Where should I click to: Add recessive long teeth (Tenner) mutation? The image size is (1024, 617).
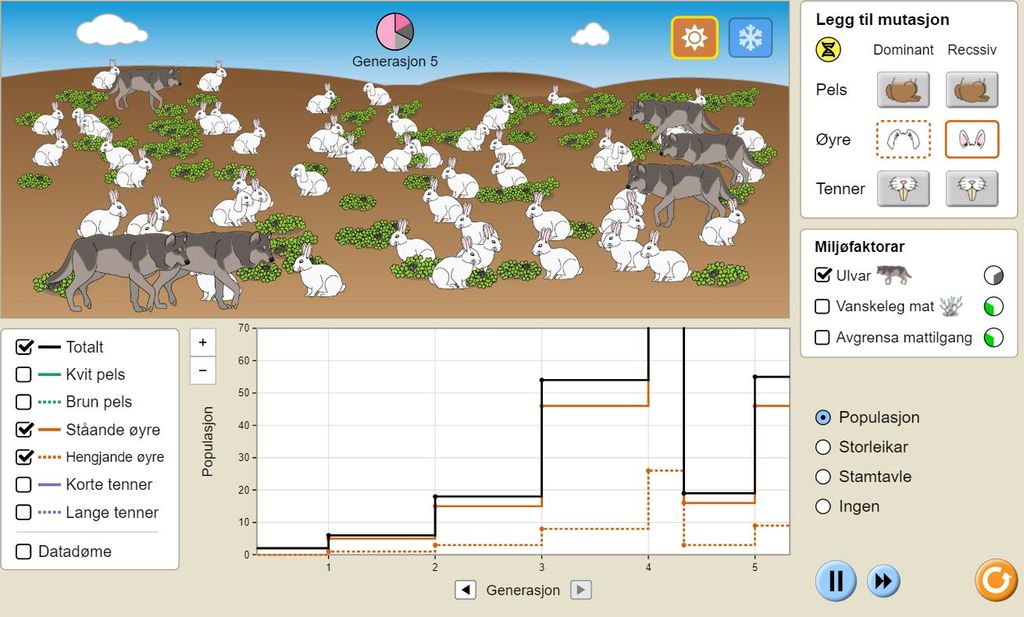point(972,188)
